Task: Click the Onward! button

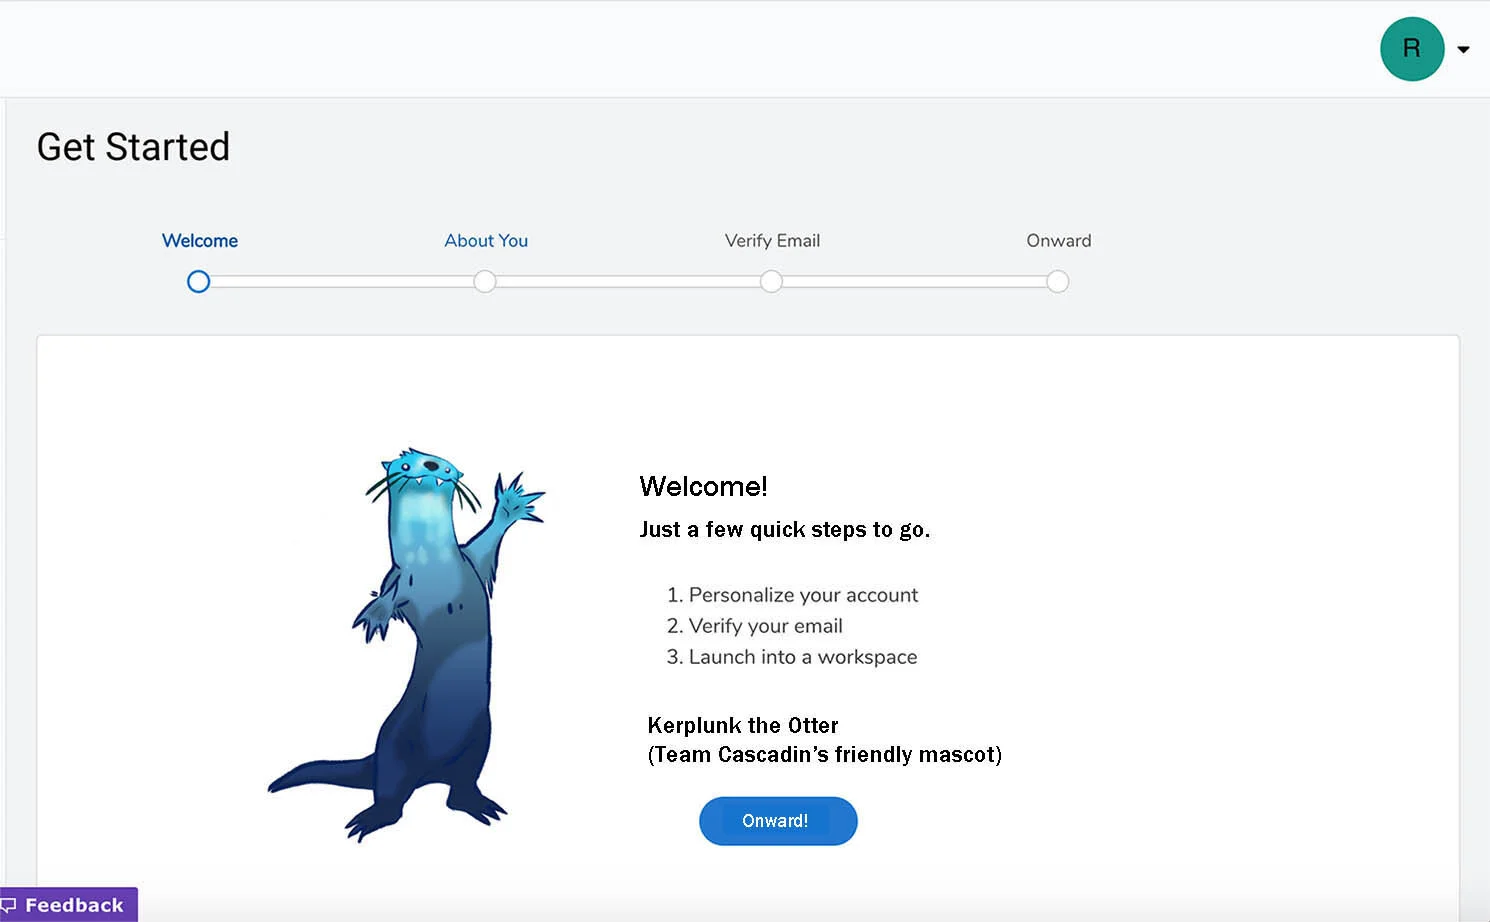Action: [778, 821]
